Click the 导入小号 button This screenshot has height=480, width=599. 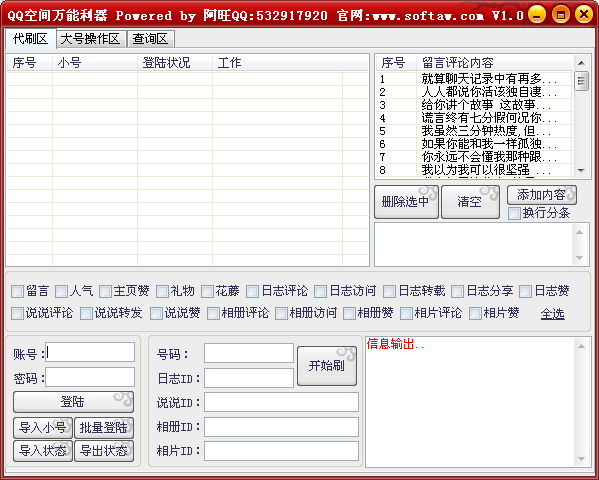pos(43,428)
